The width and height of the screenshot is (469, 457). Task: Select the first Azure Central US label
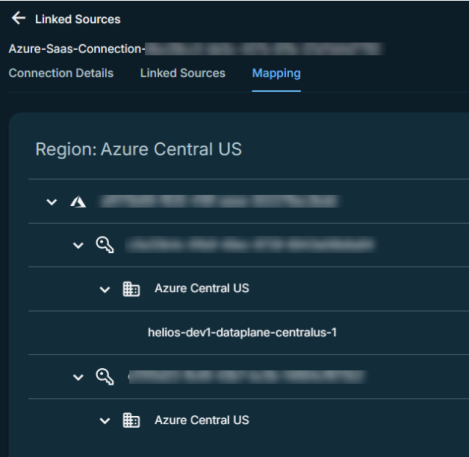(x=202, y=288)
